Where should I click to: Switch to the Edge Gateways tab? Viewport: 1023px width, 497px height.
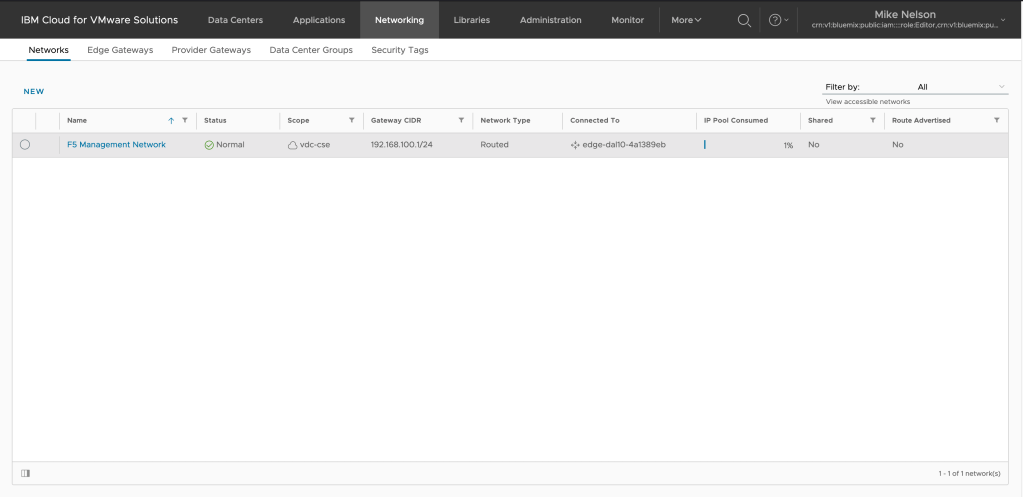(x=120, y=50)
